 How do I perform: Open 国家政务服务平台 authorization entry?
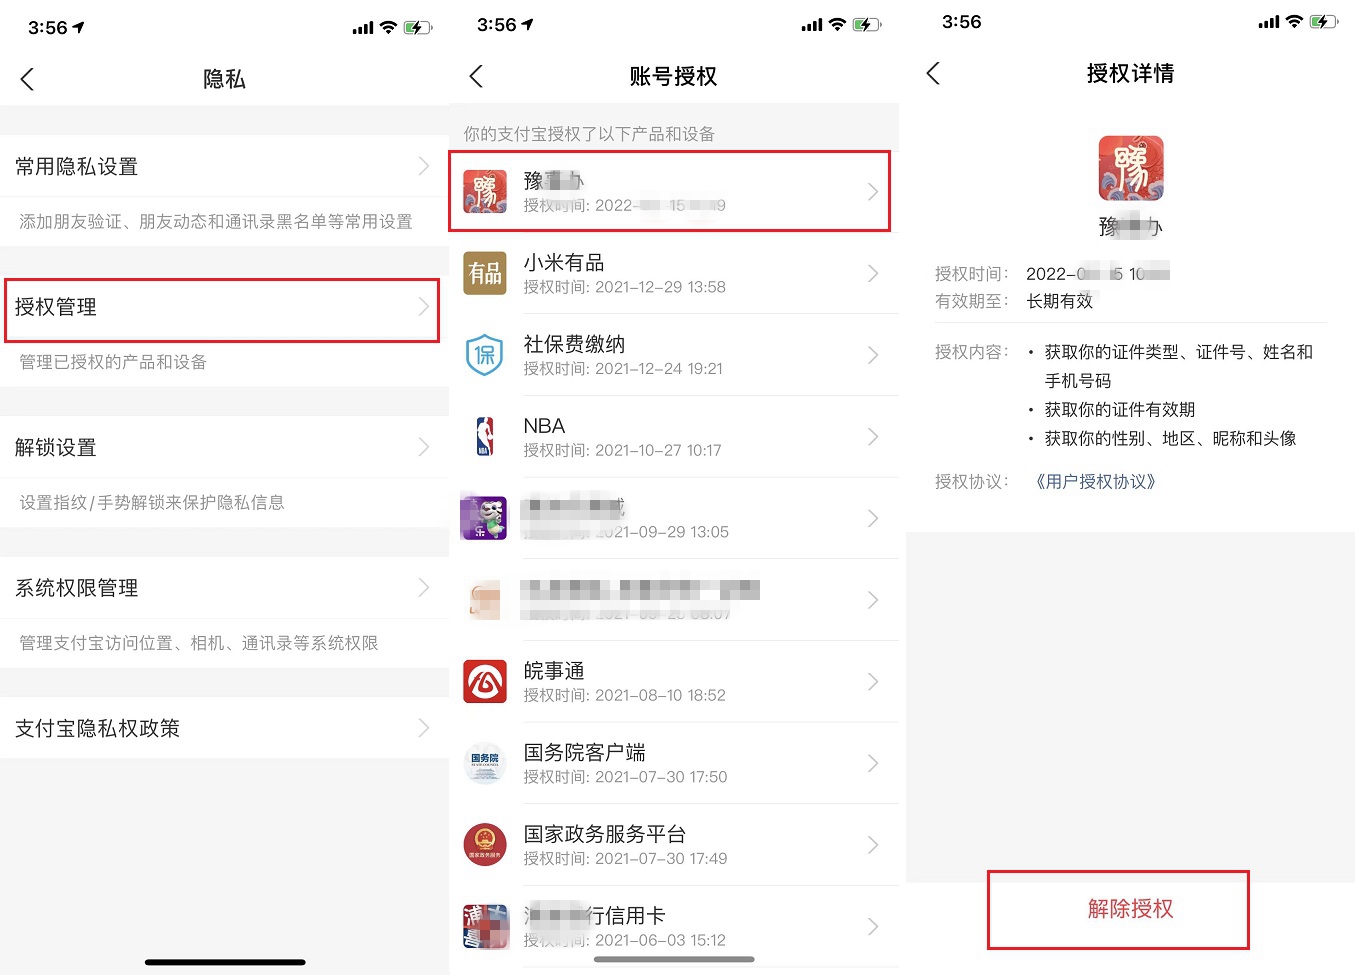(x=674, y=845)
